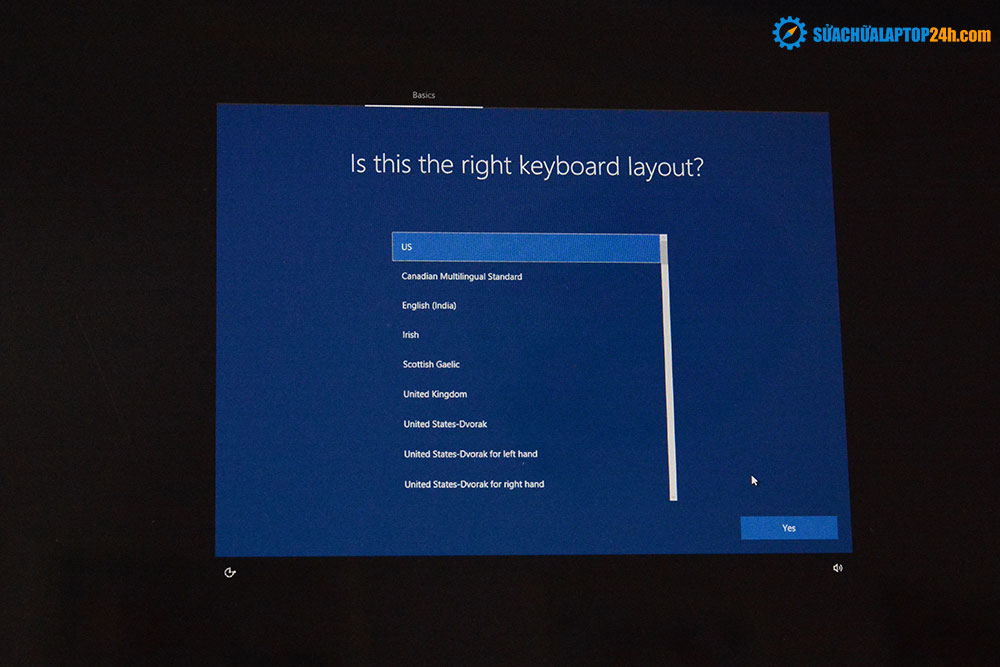Click the progress line under Basics
This screenshot has width=1000, height=667.
[424, 105]
